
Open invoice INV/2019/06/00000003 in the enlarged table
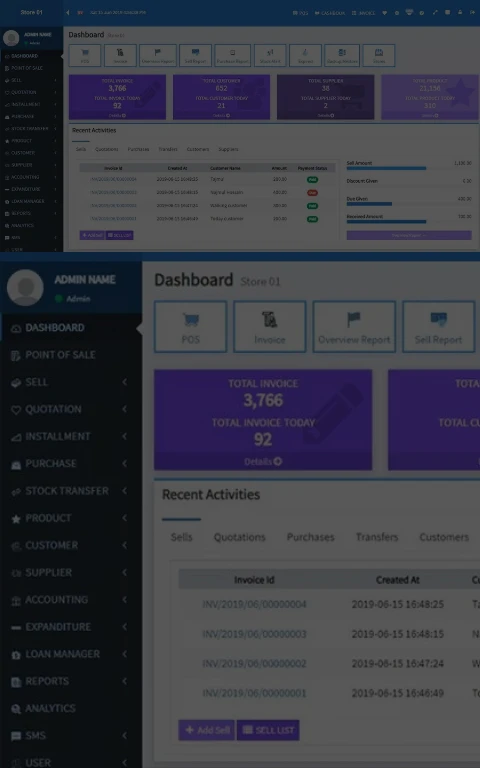click(254, 634)
